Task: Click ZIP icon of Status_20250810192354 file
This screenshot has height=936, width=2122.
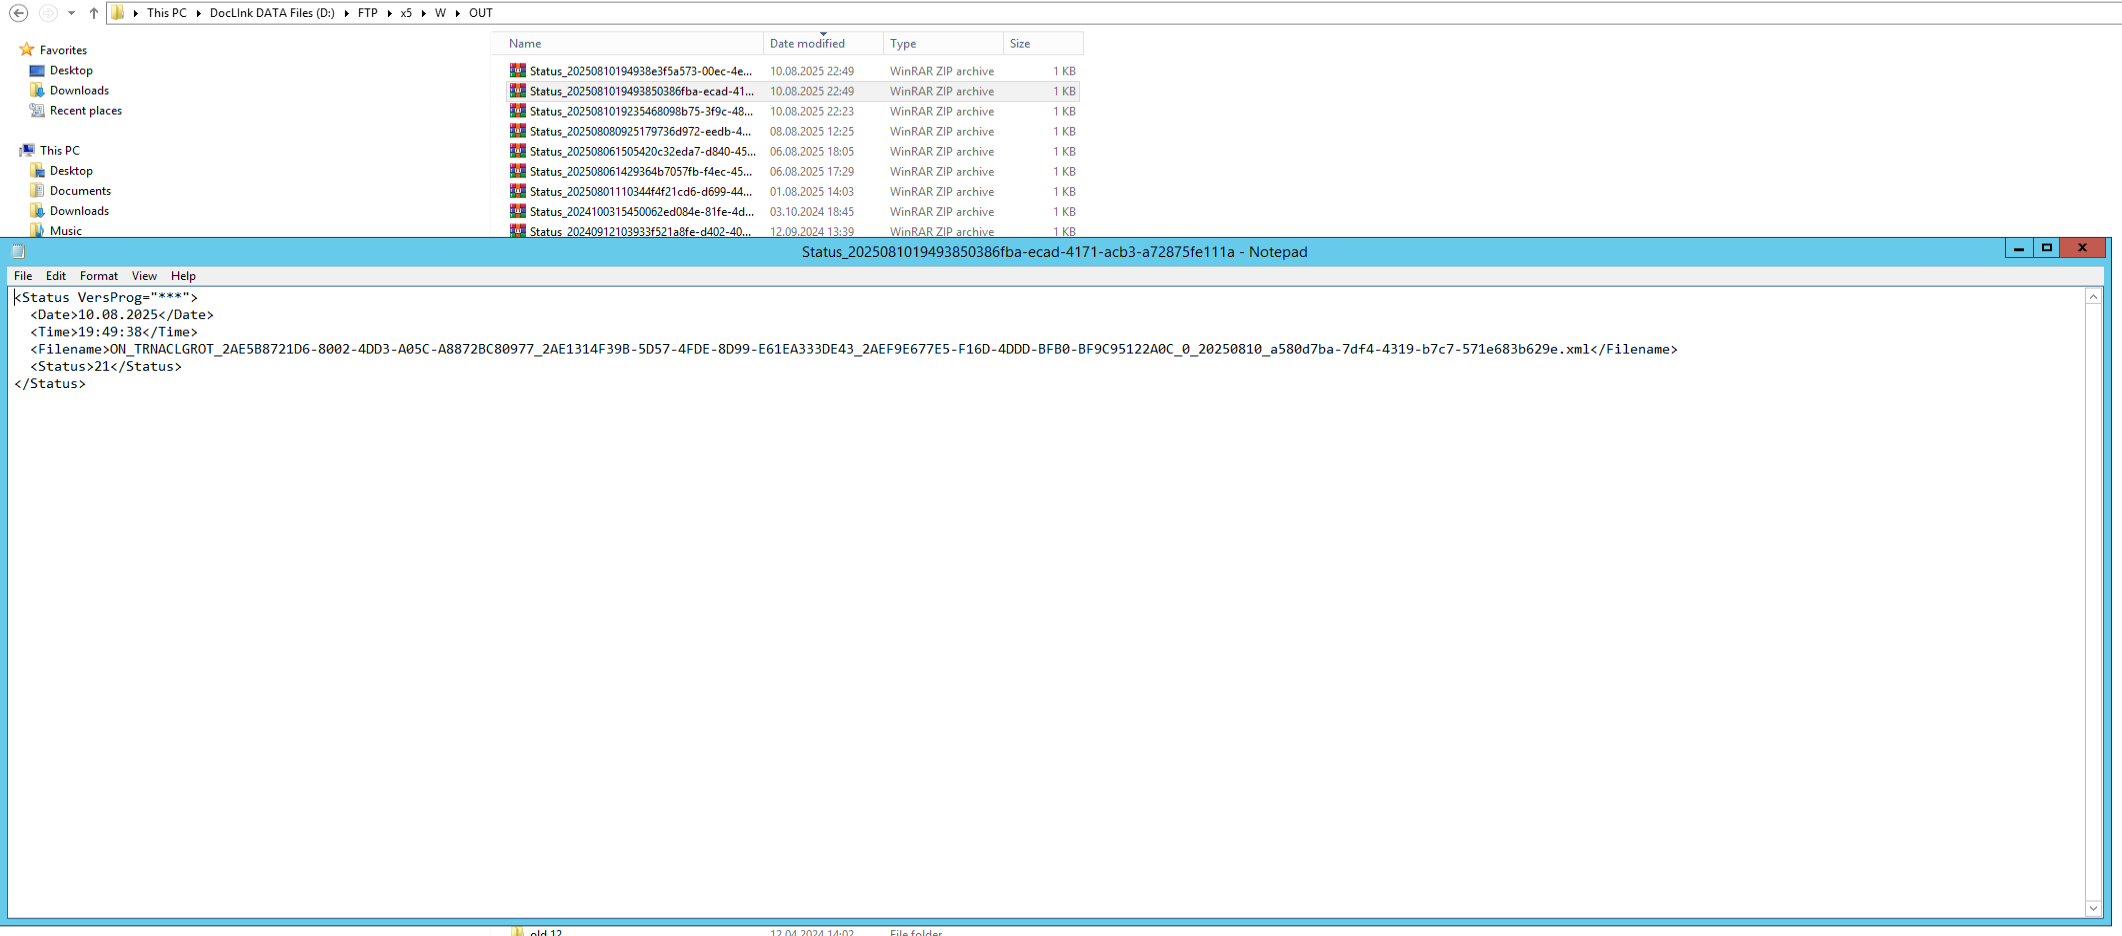Action: tap(517, 110)
